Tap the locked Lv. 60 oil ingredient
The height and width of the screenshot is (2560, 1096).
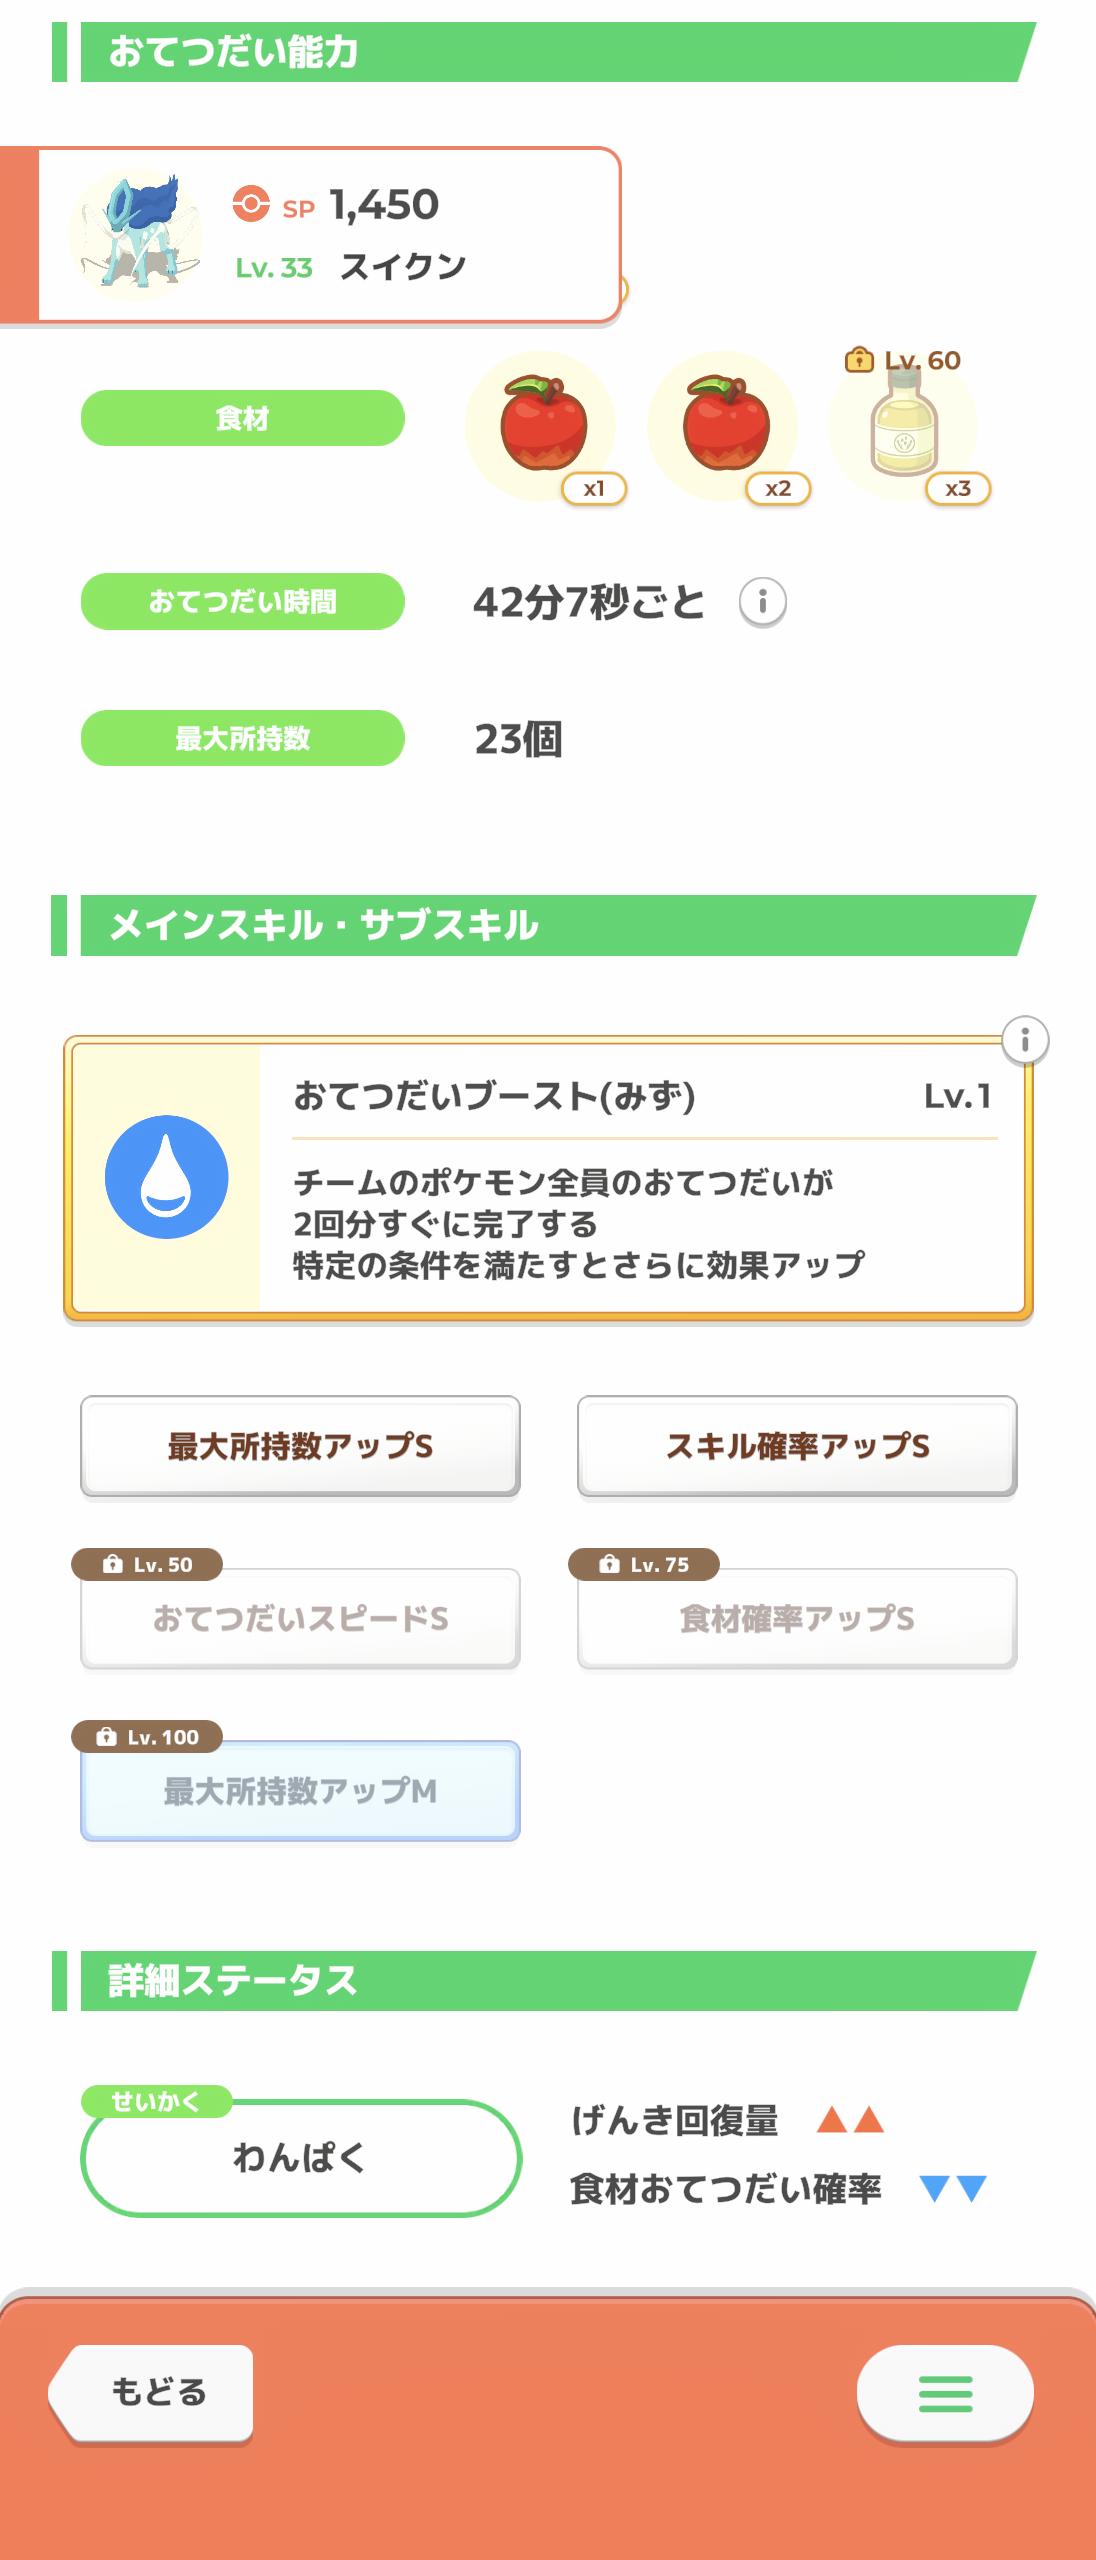(904, 424)
